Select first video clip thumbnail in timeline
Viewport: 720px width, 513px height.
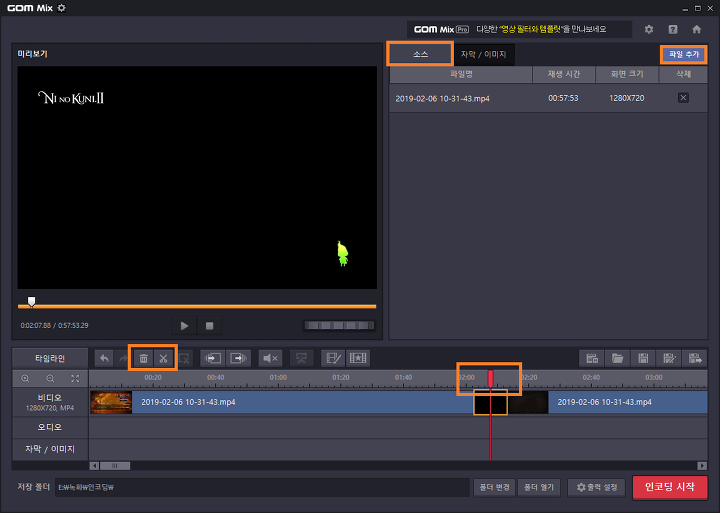[111, 402]
